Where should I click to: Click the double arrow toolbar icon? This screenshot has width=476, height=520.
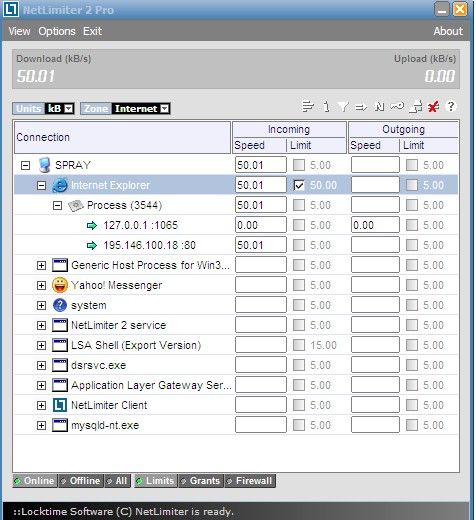click(361, 107)
